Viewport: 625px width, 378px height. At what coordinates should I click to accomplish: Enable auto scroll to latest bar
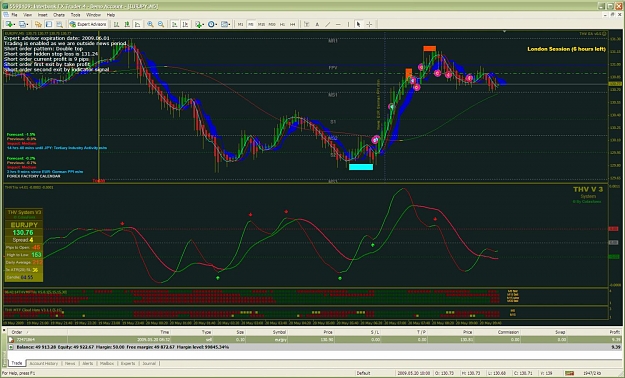174,24
